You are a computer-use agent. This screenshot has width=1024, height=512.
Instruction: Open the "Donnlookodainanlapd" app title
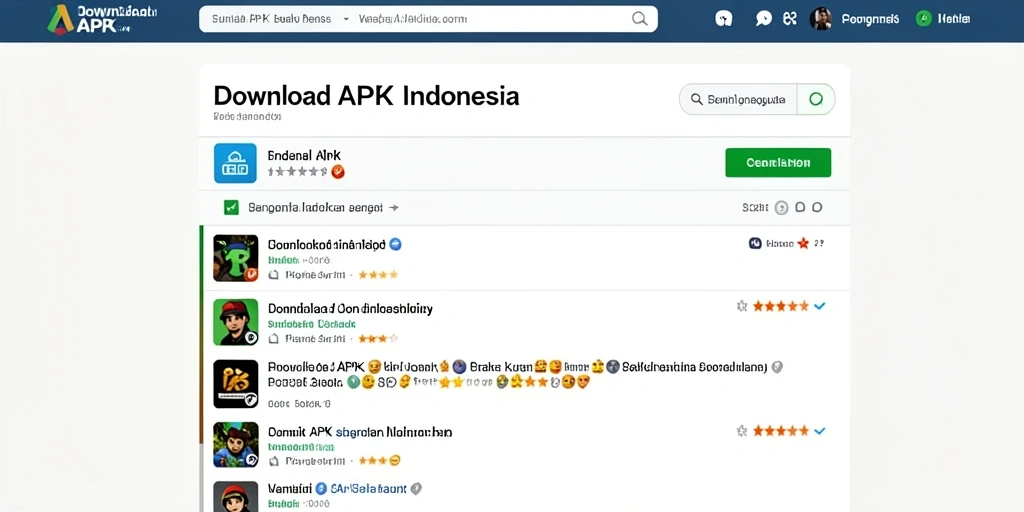[327, 245]
